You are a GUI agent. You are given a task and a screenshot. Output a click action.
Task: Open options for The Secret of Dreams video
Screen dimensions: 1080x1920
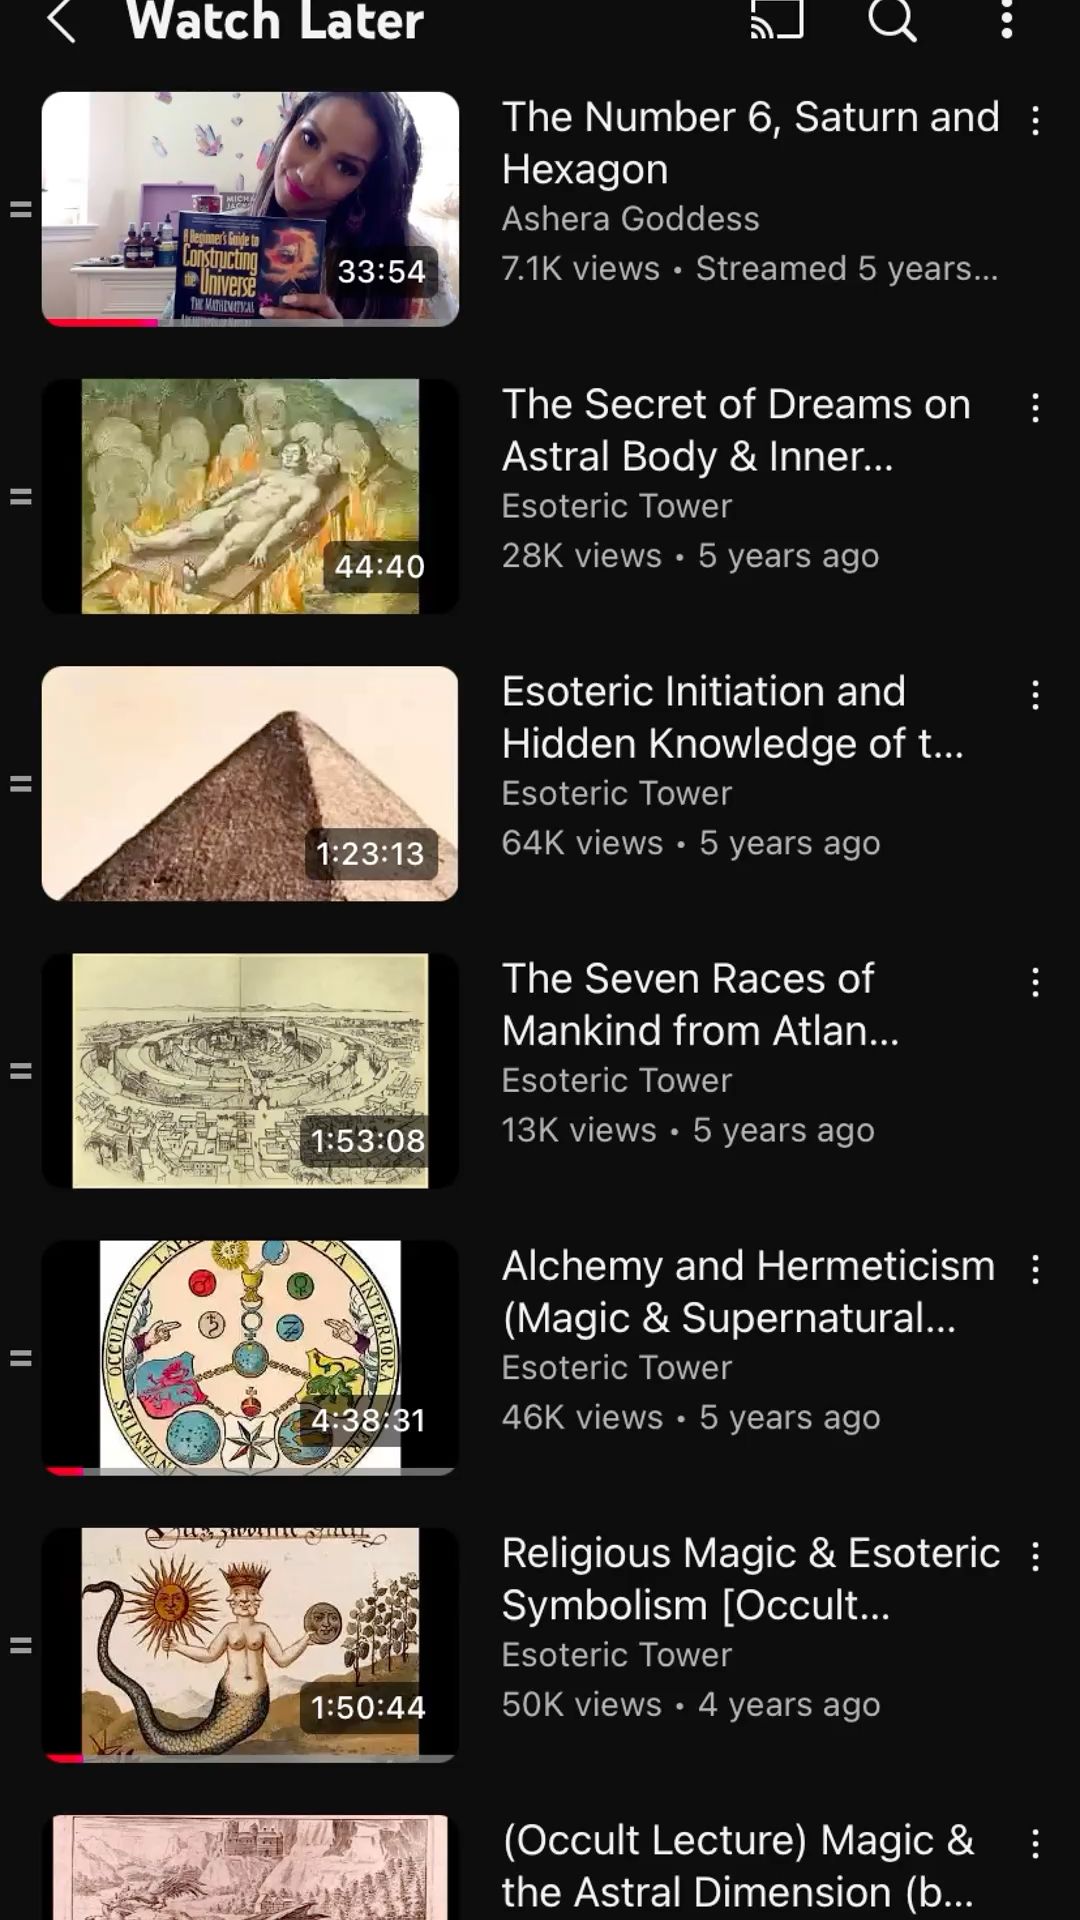[x=1036, y=408]
